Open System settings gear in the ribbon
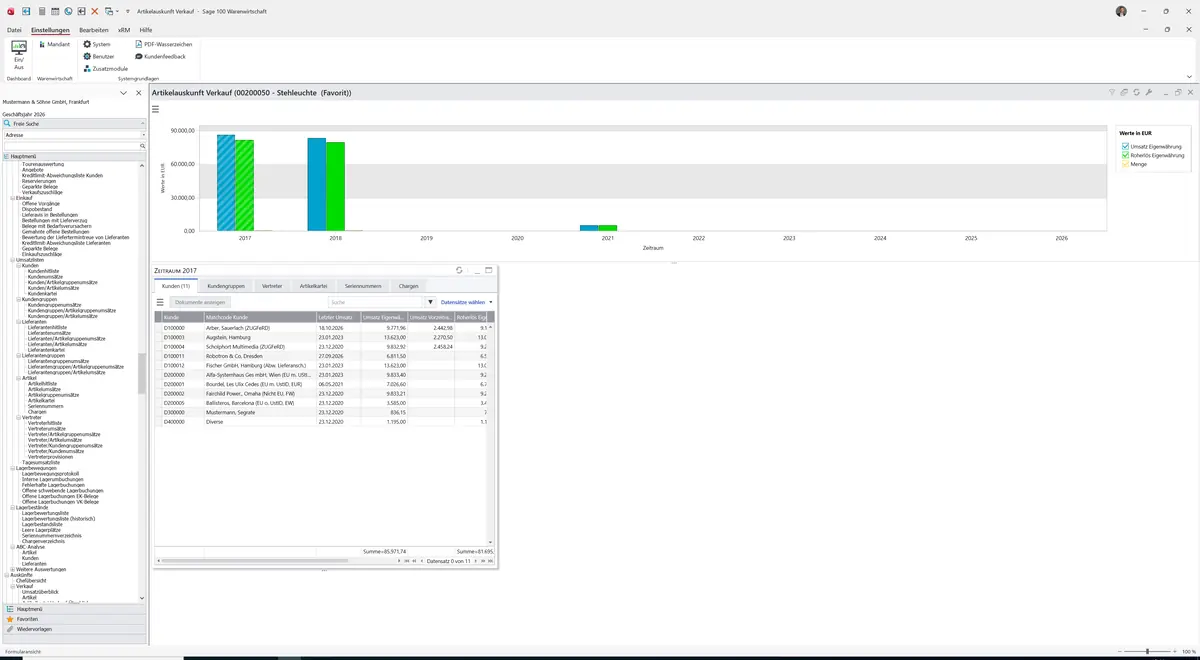The width and height of the screenshot is (1200, 660). pos(97,44)
